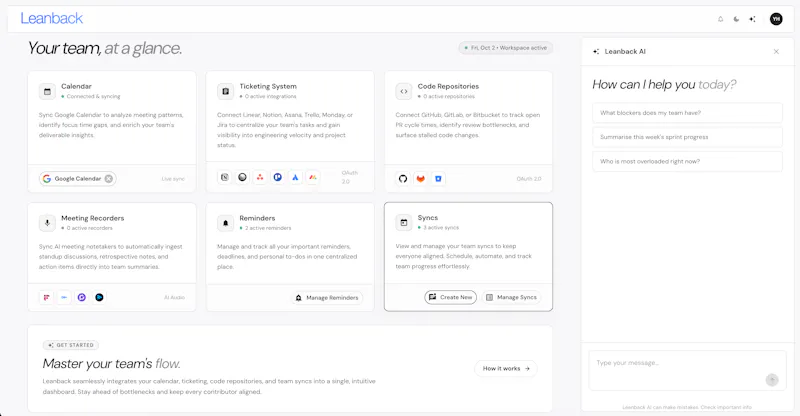Click the Calendar card title

pos(77,86)
